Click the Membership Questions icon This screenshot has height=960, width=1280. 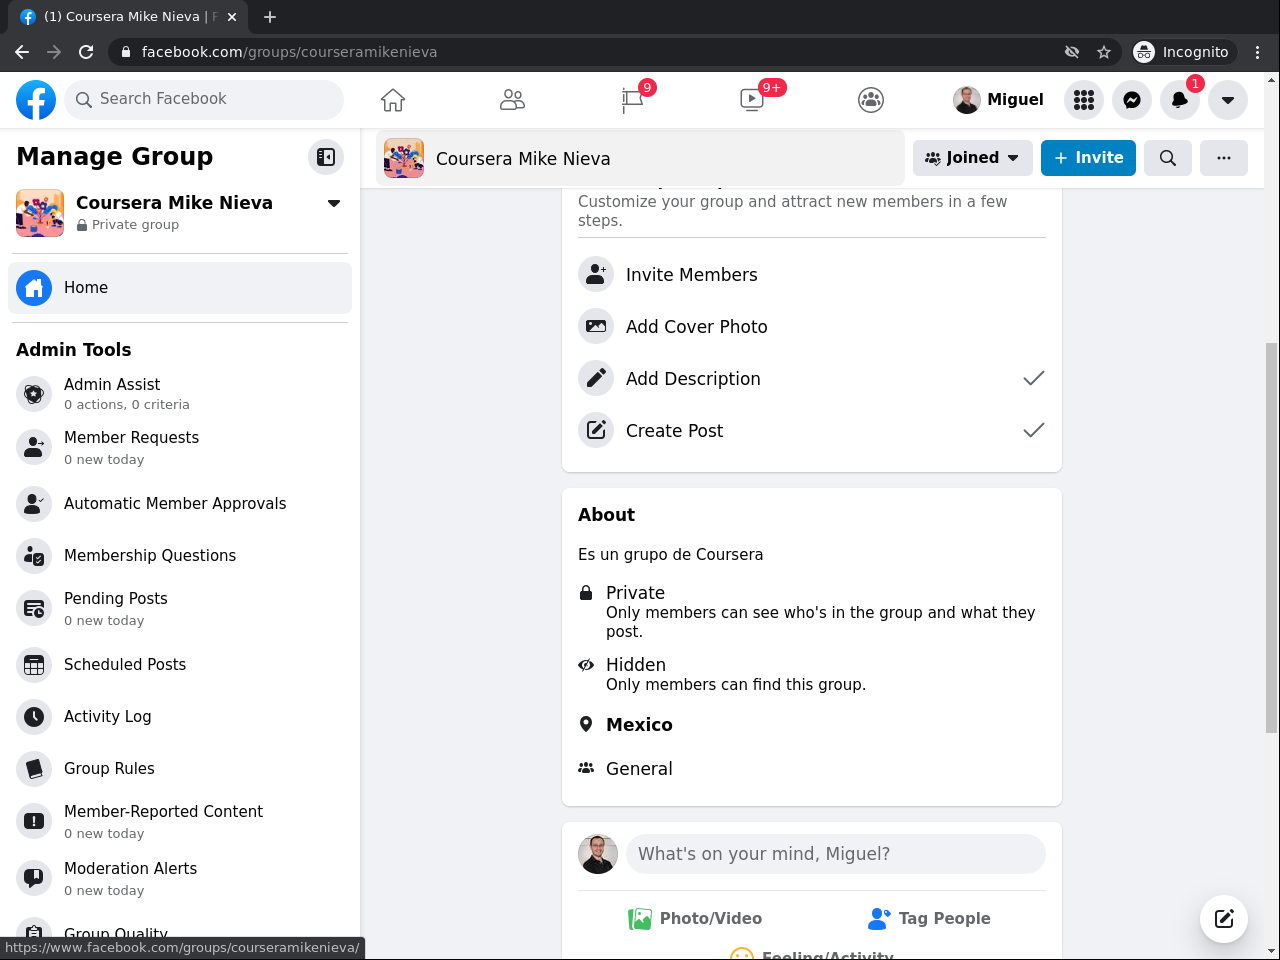tap(34, 556)
